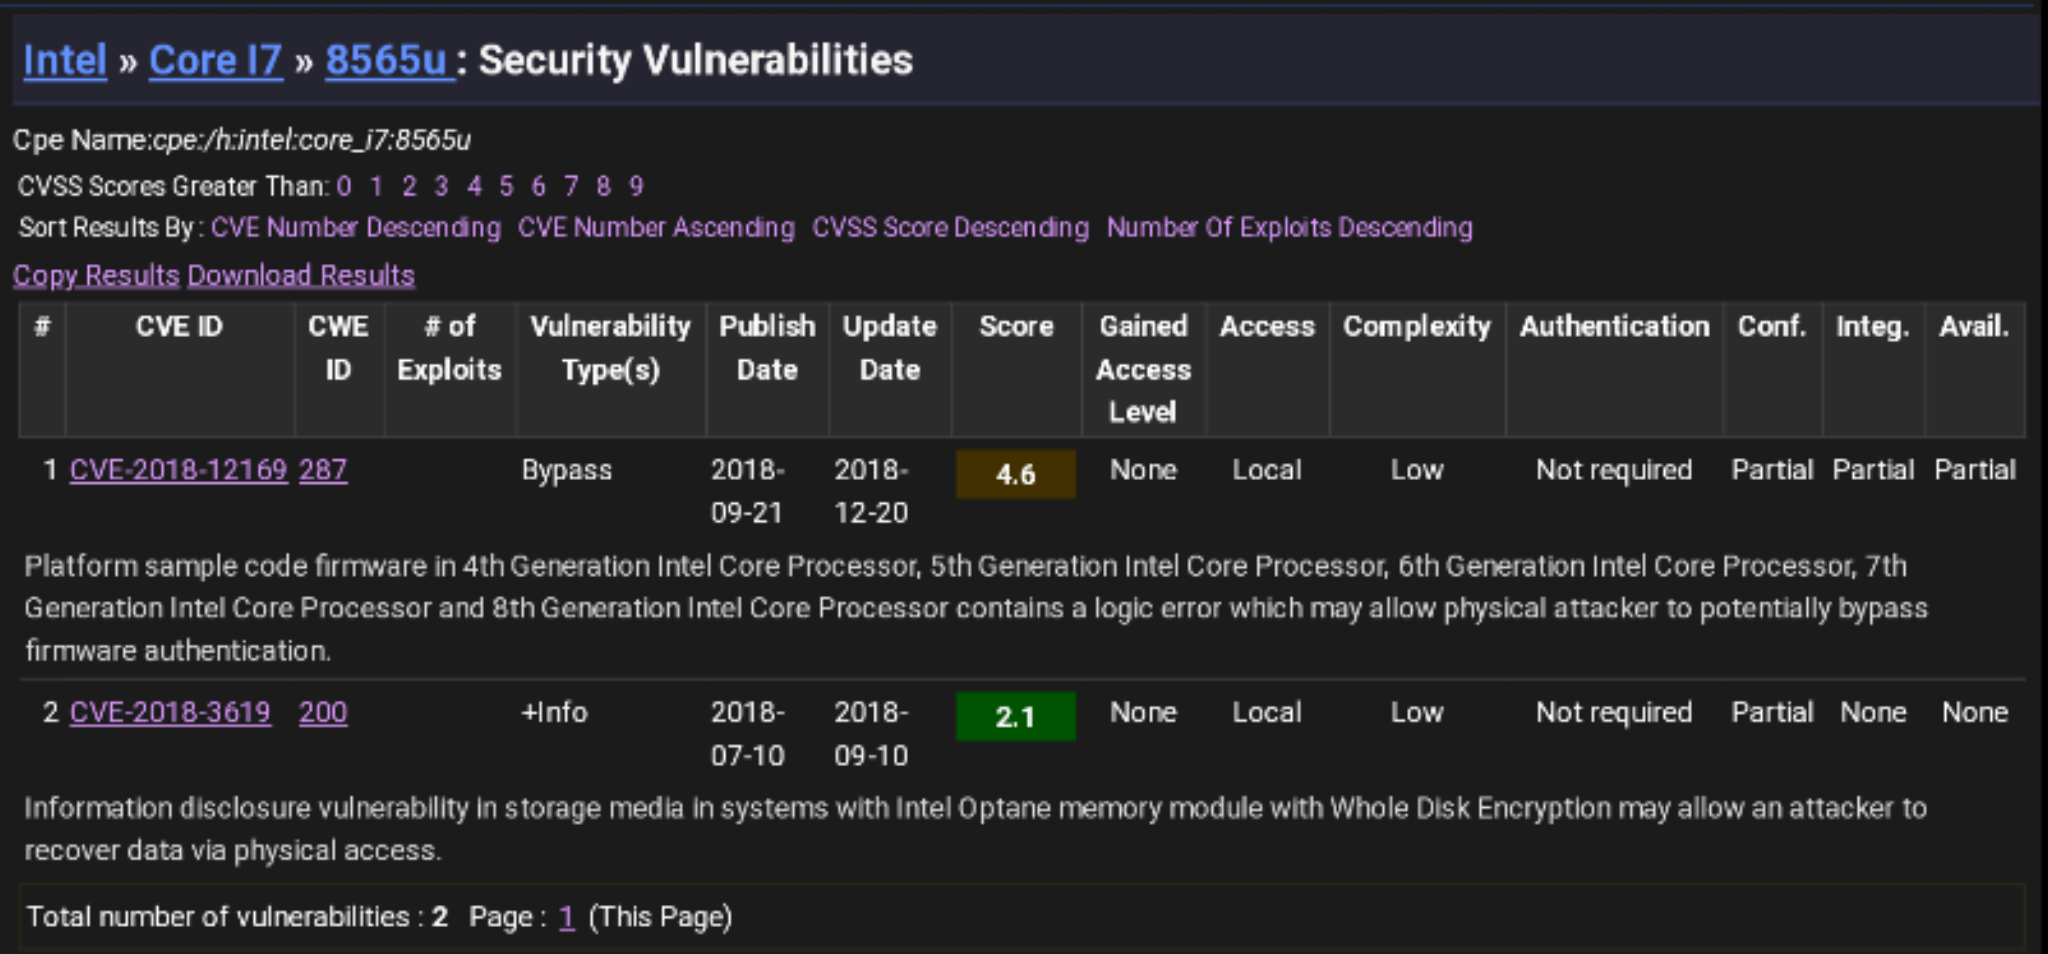The image size is (2048, 954).
Task: Click the Cpe Name cpe:/h:intel:core_i7:8565u text
Action: point(242,140)
